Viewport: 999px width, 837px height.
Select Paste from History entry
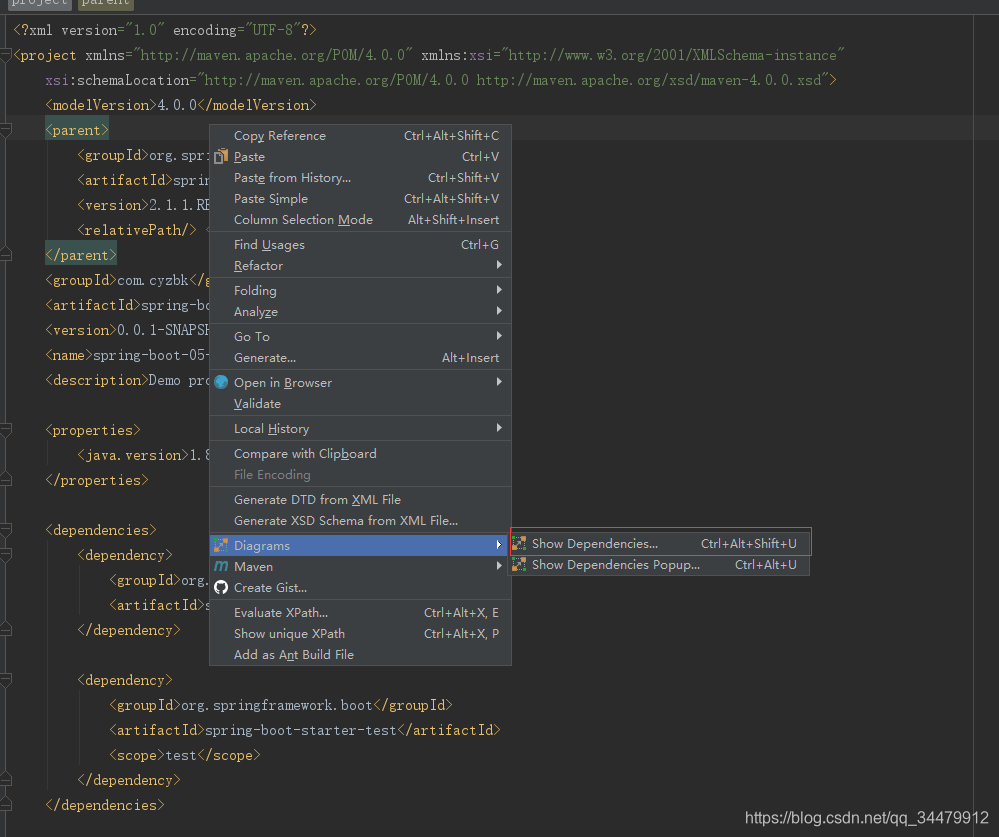361,178
